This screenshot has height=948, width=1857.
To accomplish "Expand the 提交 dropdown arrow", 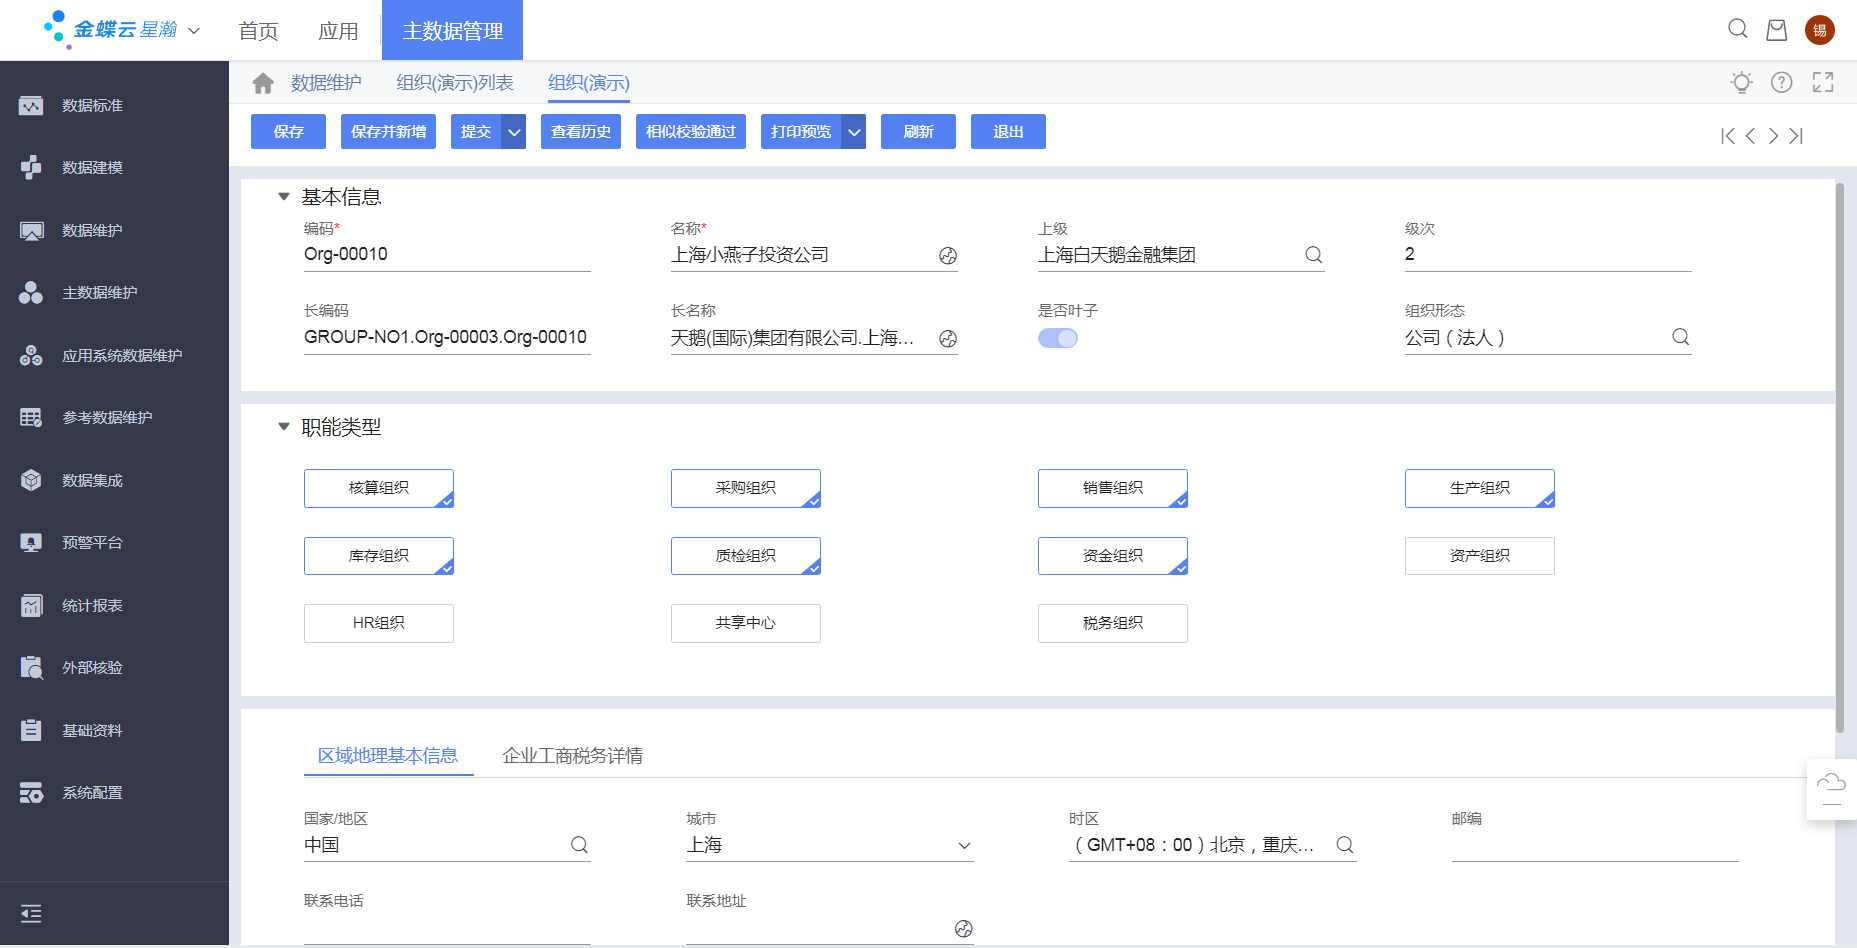I will click(514, 132).
